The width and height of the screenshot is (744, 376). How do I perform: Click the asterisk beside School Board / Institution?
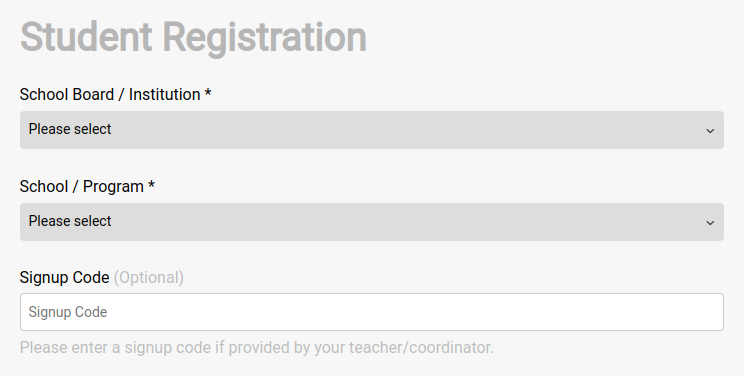point(208,92)
